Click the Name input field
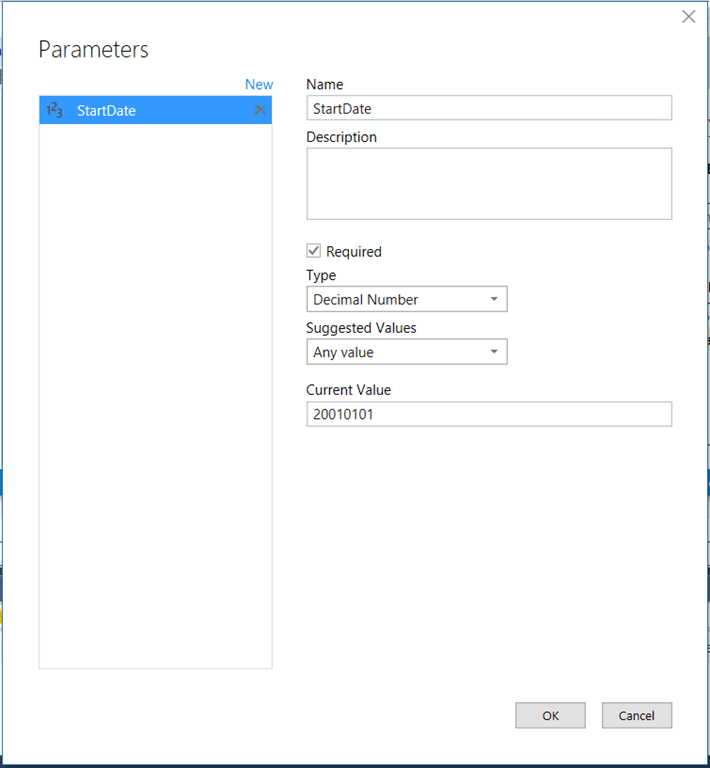The height and width of the screenshot is (768, 710). tap(489, 108)
